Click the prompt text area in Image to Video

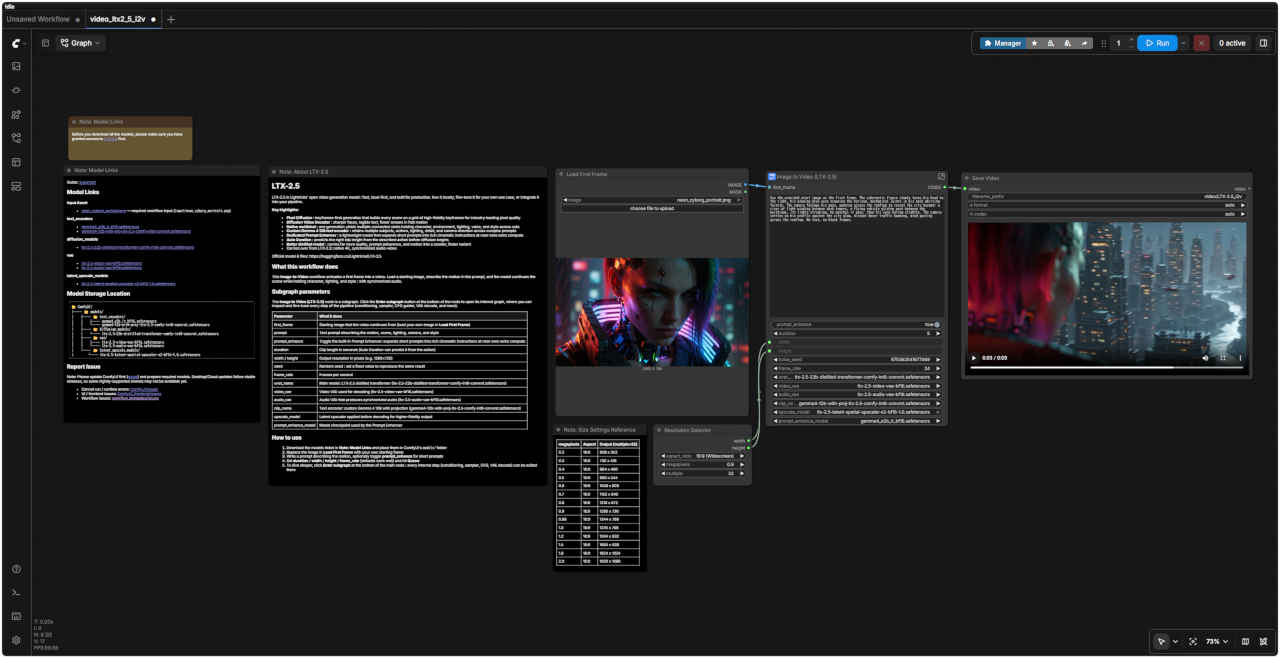click(857, 255)
